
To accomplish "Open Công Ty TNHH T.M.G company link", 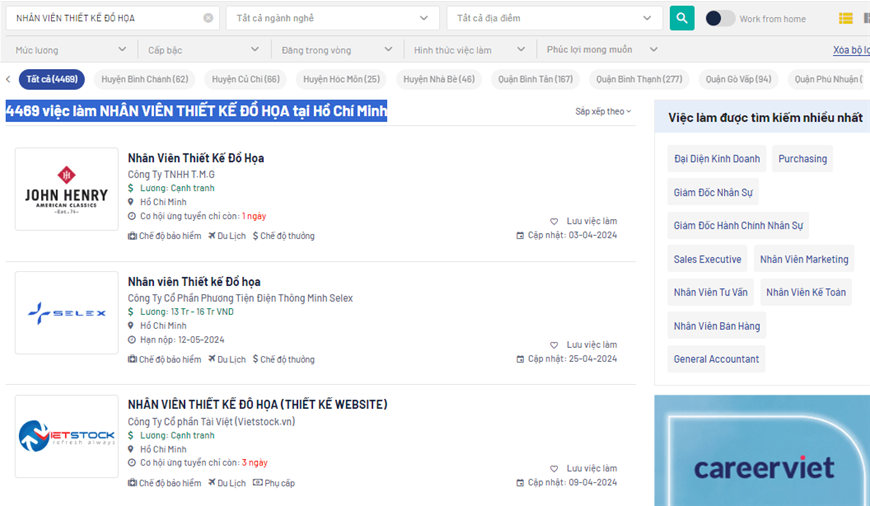I will (171, 174).
